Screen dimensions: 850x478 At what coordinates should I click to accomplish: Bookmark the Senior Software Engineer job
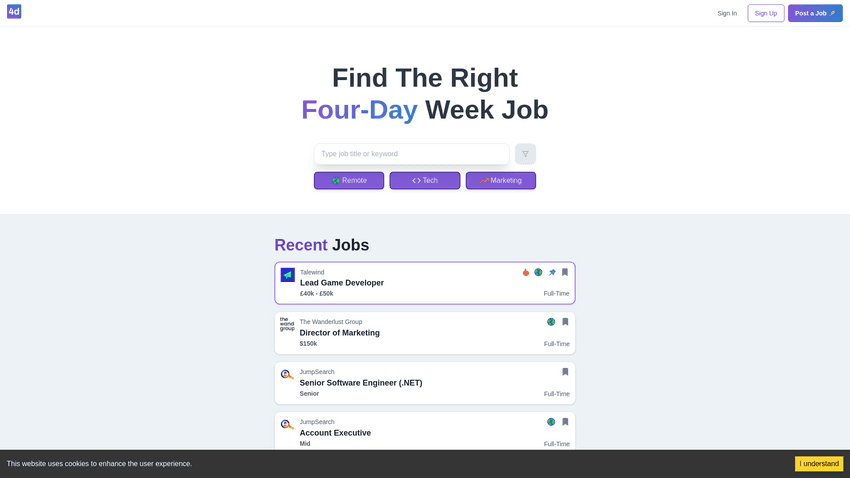[565, 372]
